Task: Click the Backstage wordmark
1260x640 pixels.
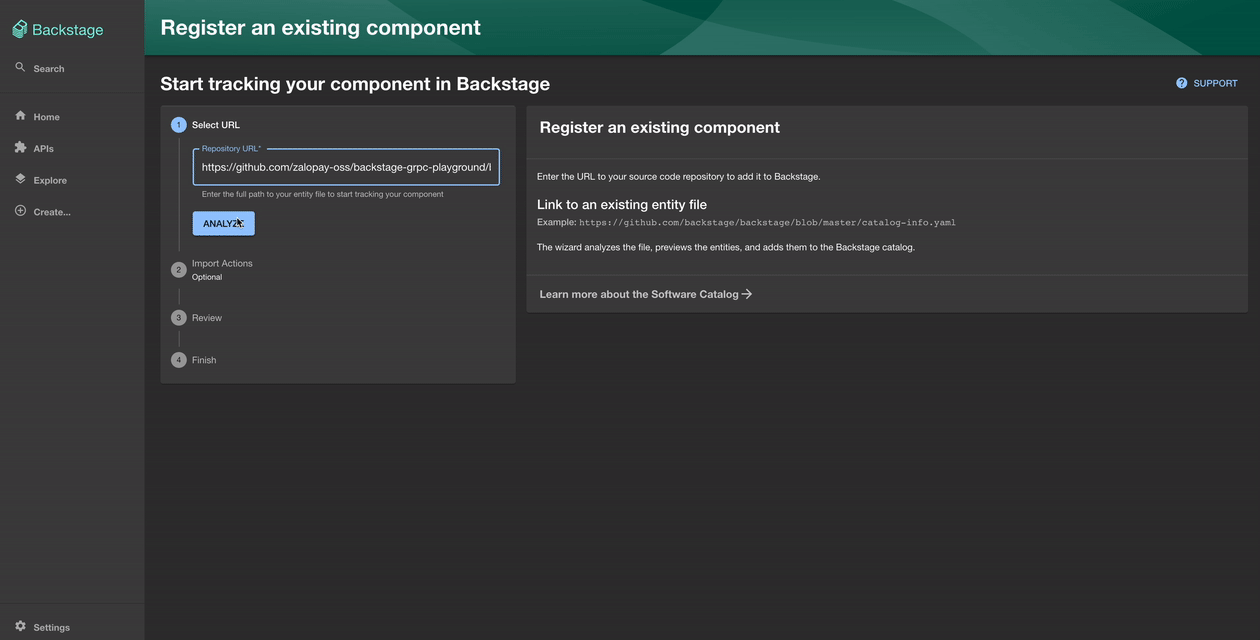Action: pyautogui.click(x=67, y=30)
